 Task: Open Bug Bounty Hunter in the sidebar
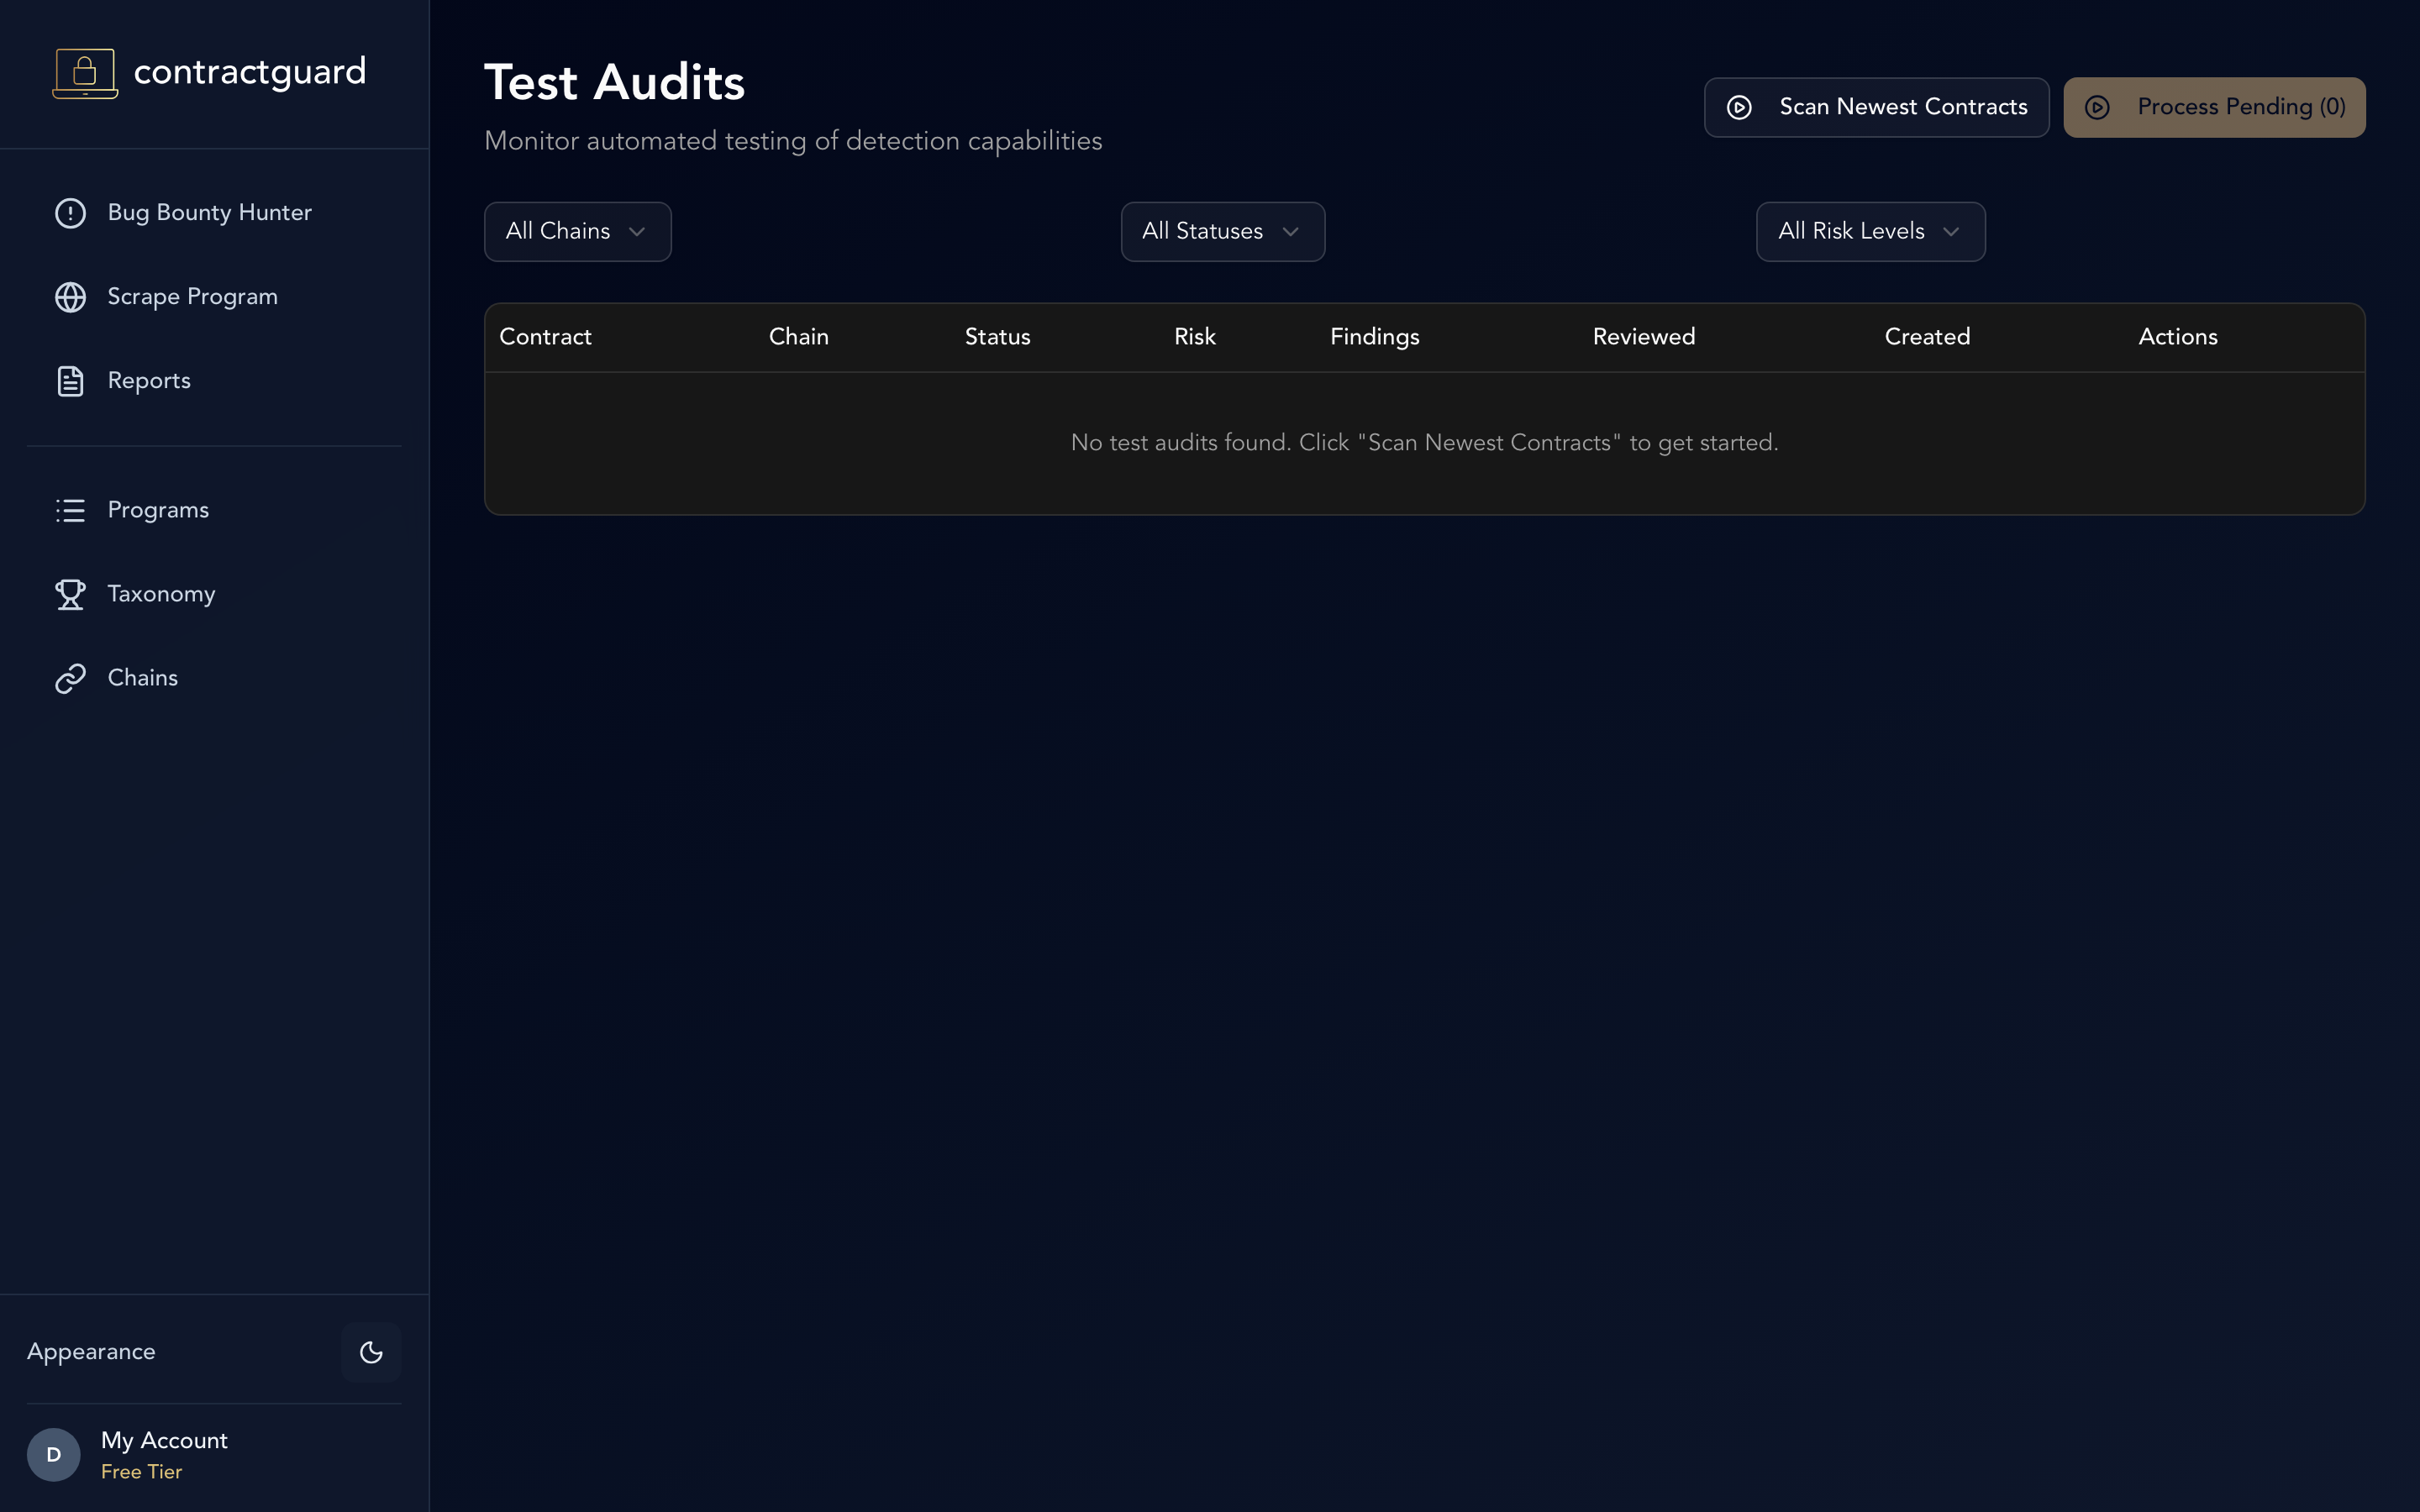click(x=214, y=213)
